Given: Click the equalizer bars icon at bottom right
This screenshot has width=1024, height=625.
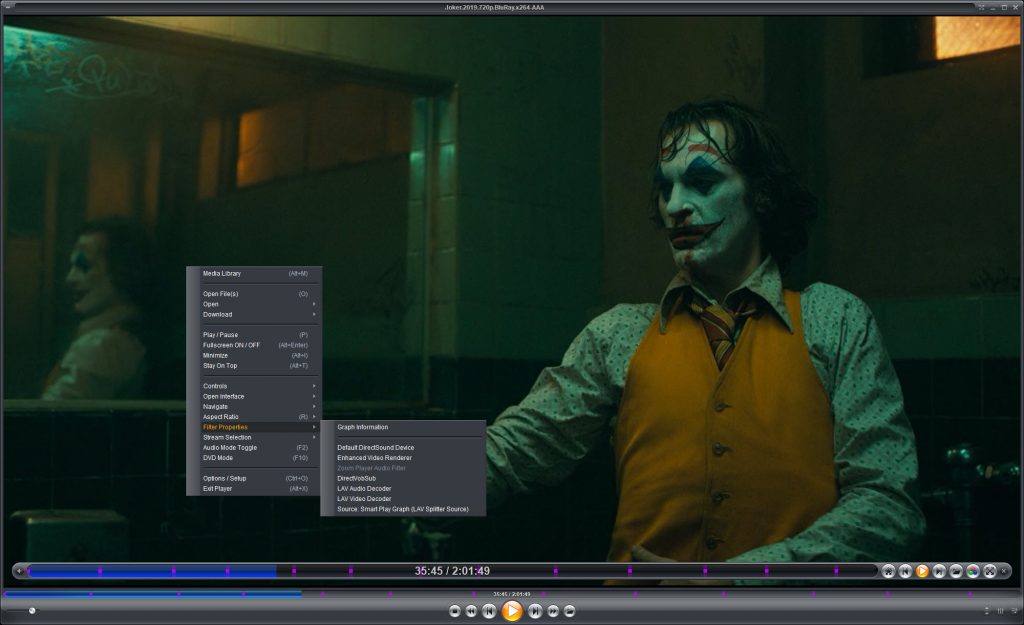Looking at the screenshot, I should click(1000, 611).
